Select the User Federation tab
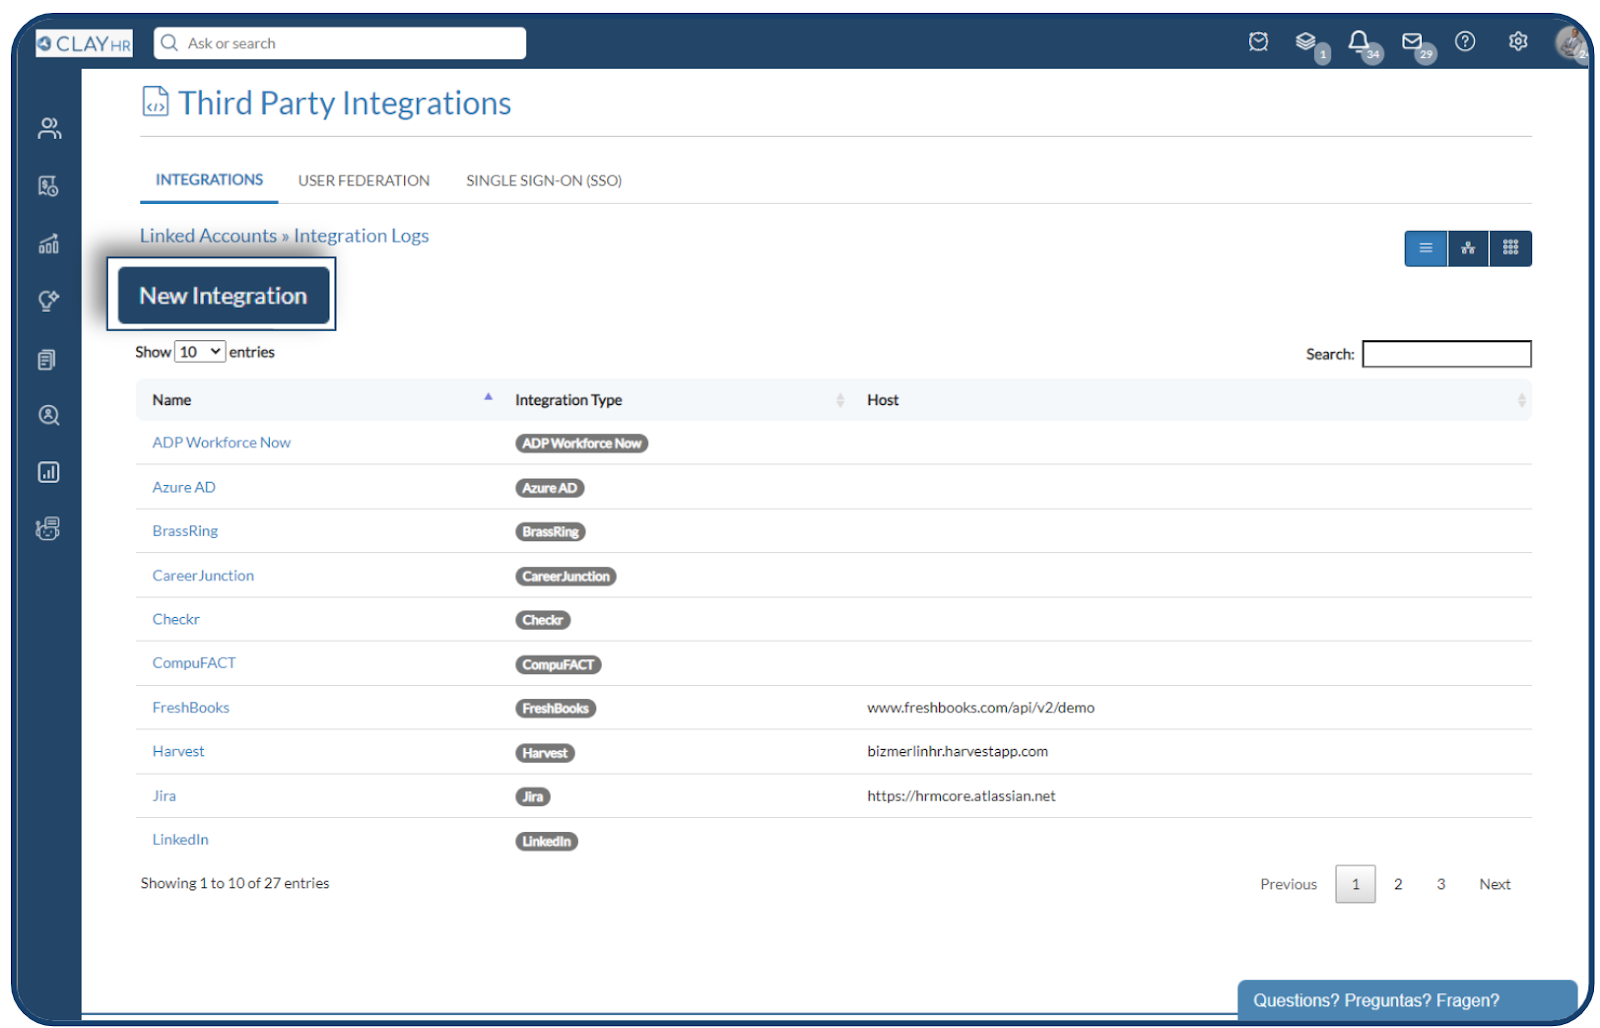This screenshot has height=1028, width=1600. pos(364,181)
